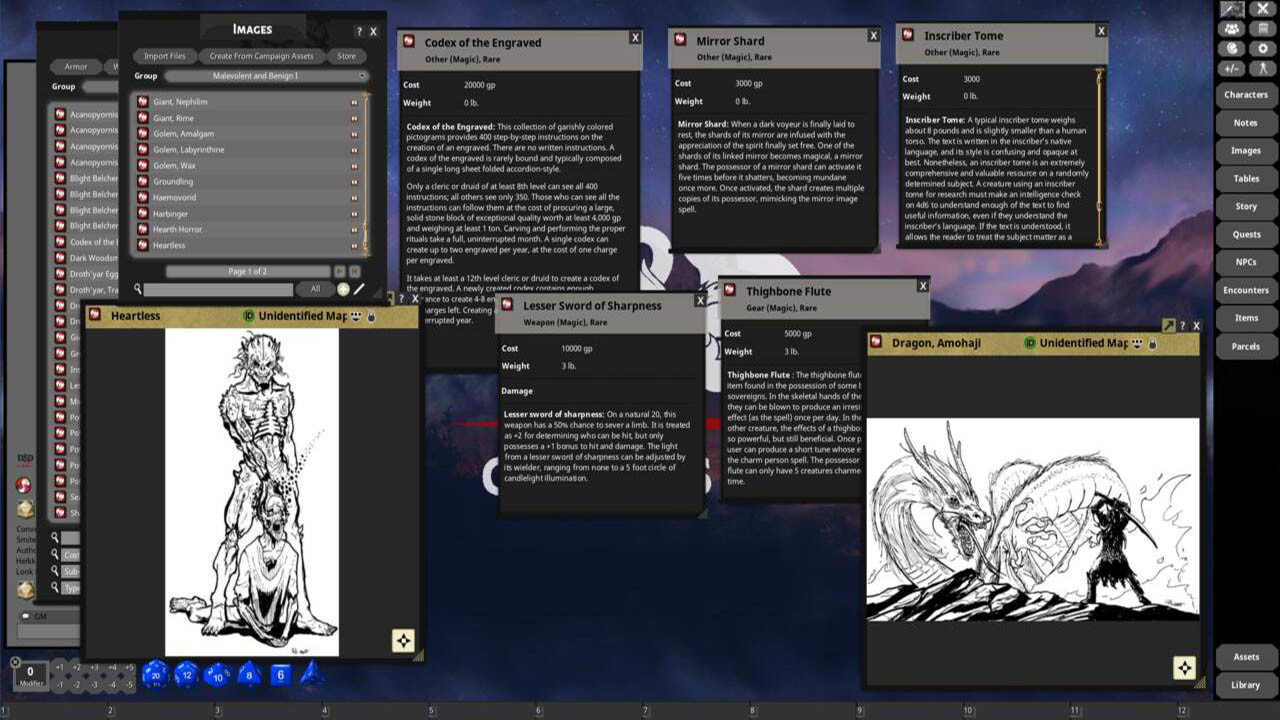The height and width of the screenshot is (720, 1280).
Task: Pick the d8 die in dice tray
Action: point(249,675)
